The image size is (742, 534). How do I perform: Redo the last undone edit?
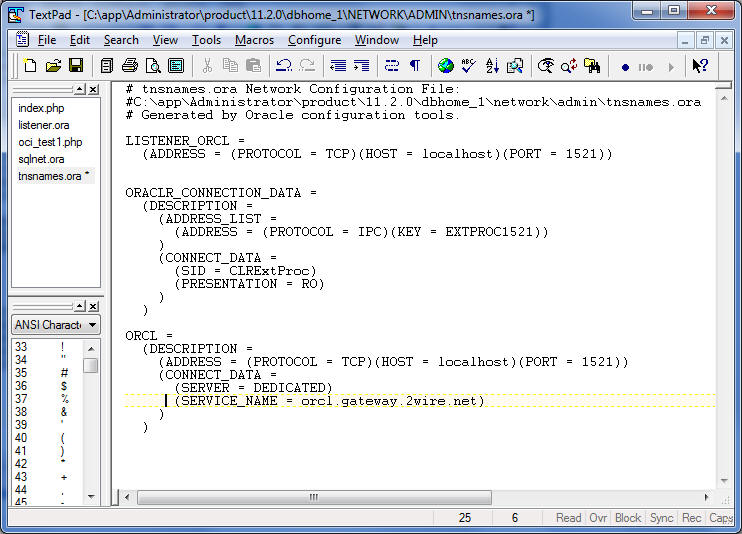coord(307,66)
